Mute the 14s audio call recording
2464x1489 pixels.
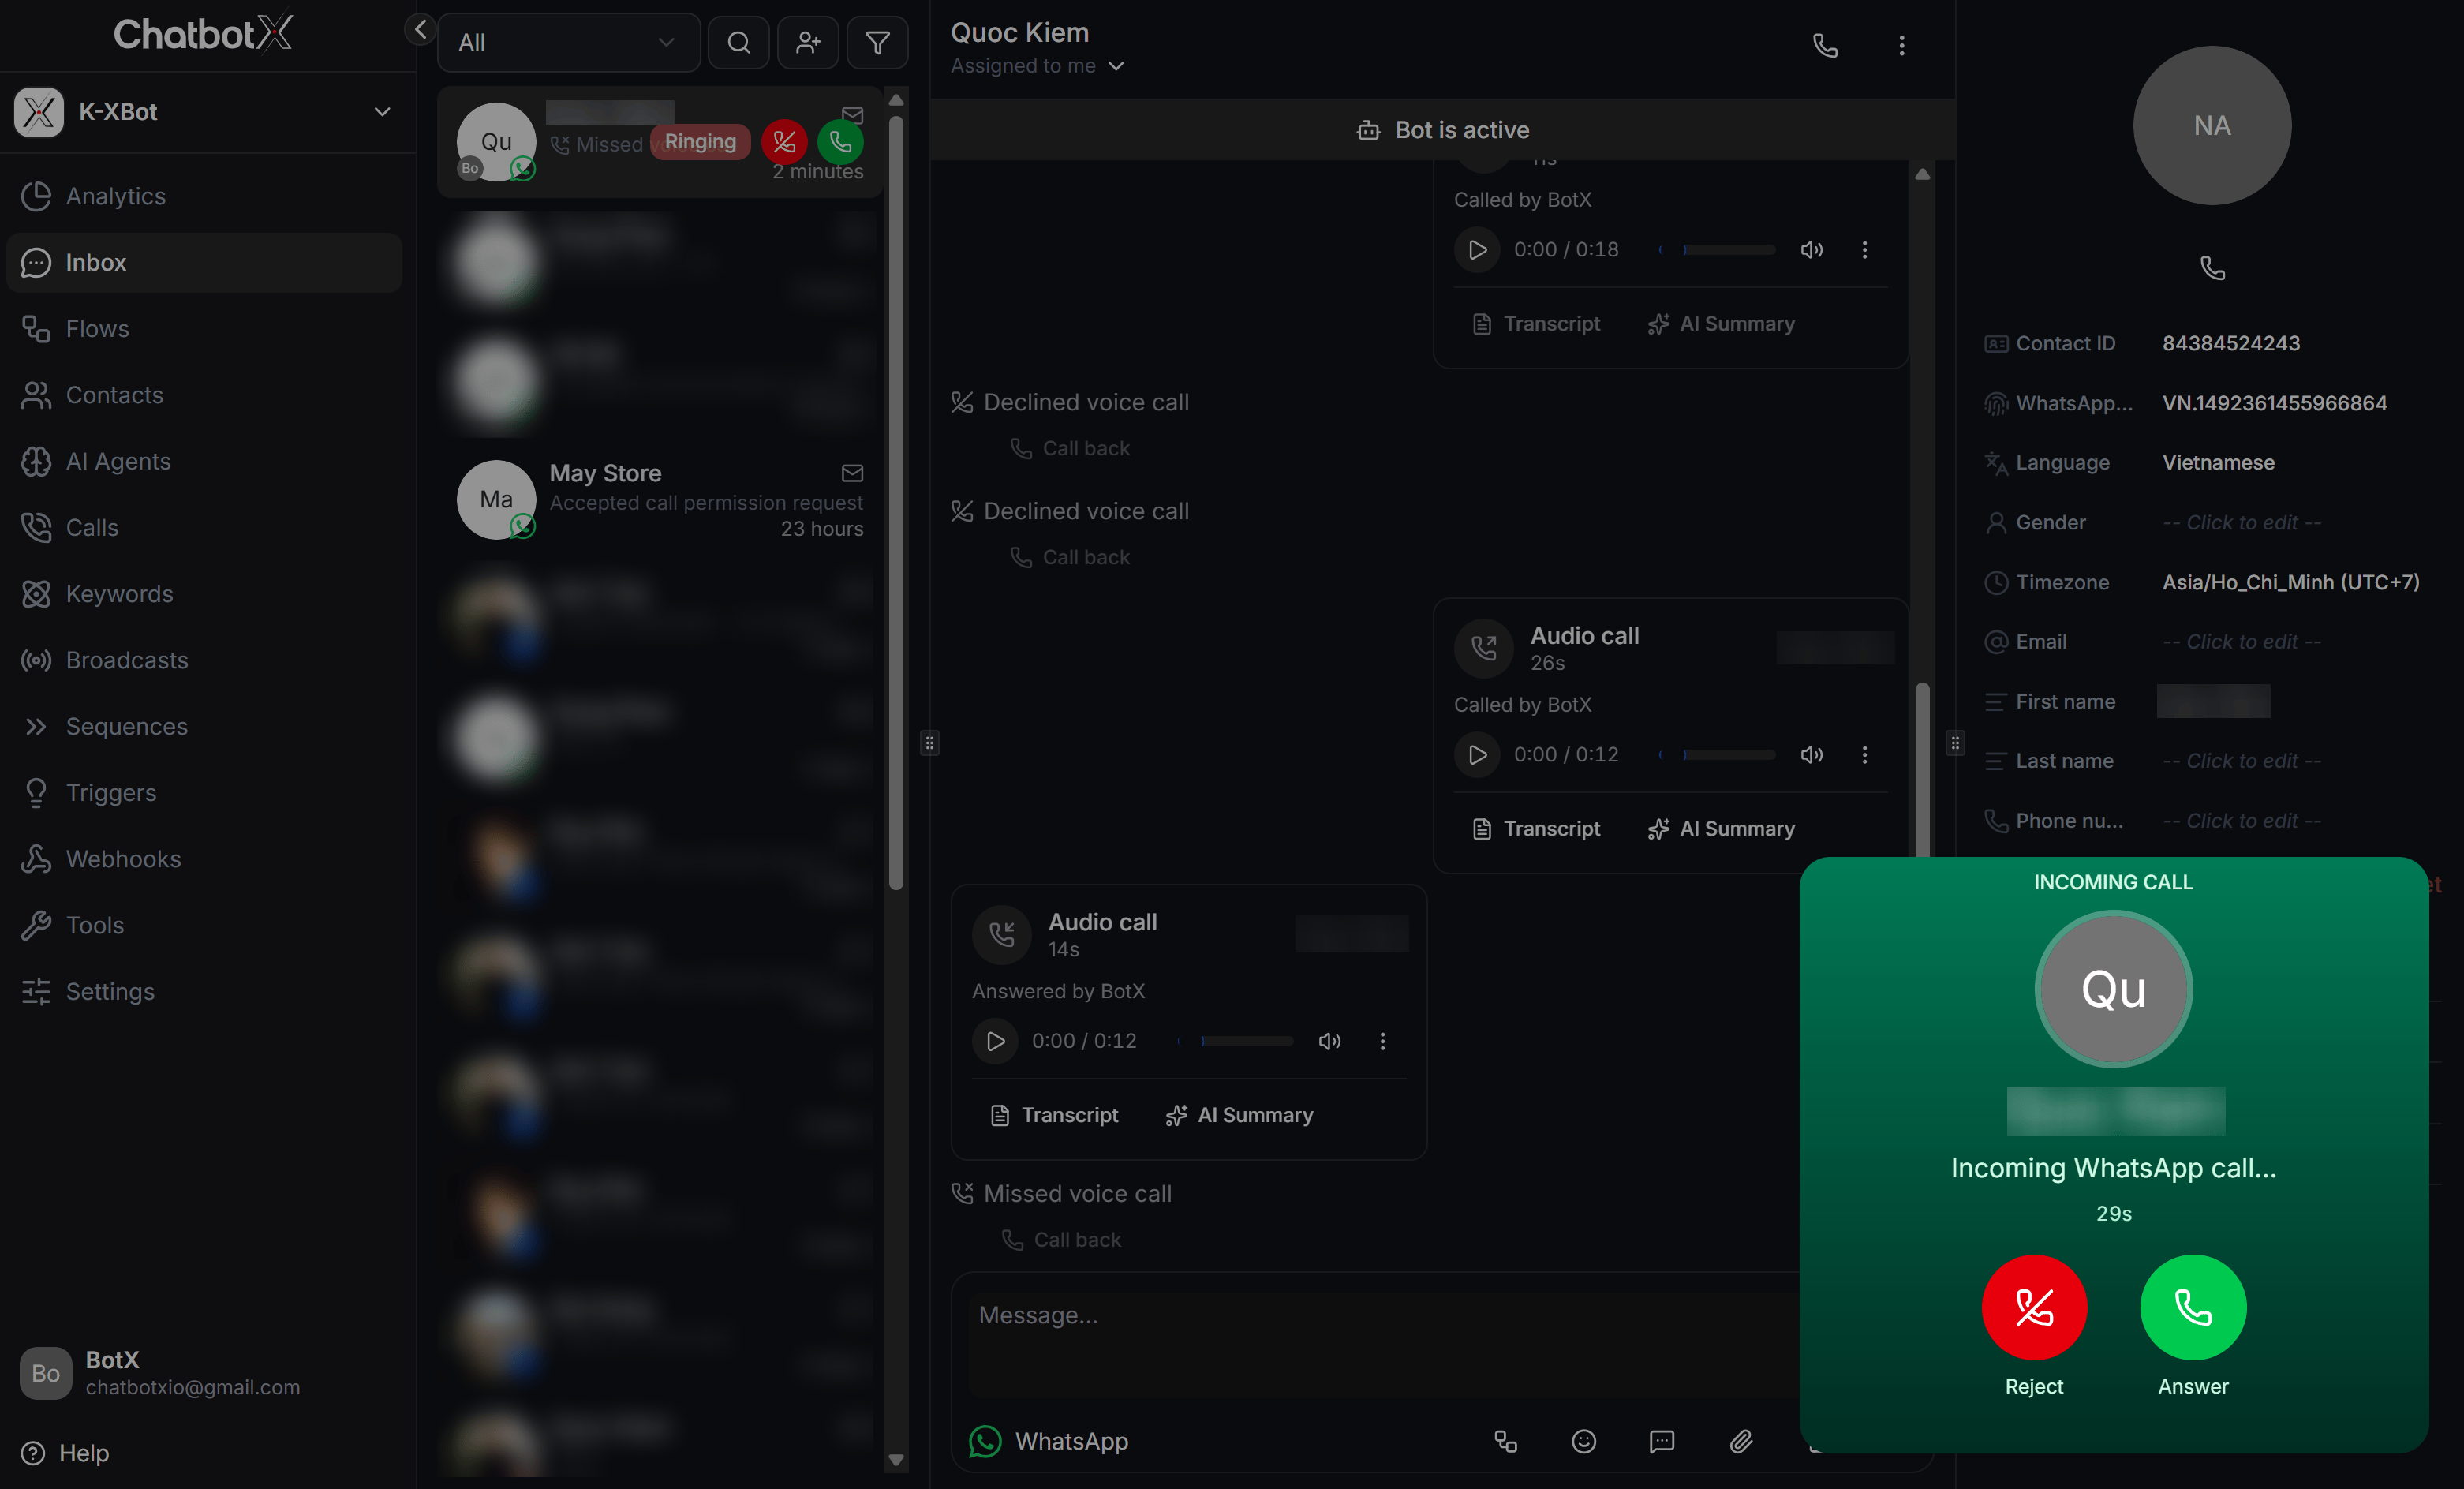pos(1329,1041)
